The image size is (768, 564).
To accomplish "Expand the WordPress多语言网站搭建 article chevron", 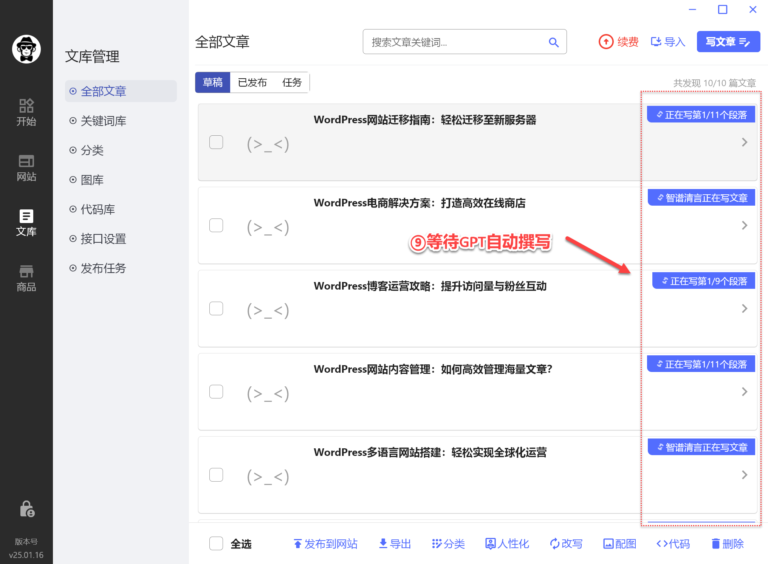I will [744, 475].
